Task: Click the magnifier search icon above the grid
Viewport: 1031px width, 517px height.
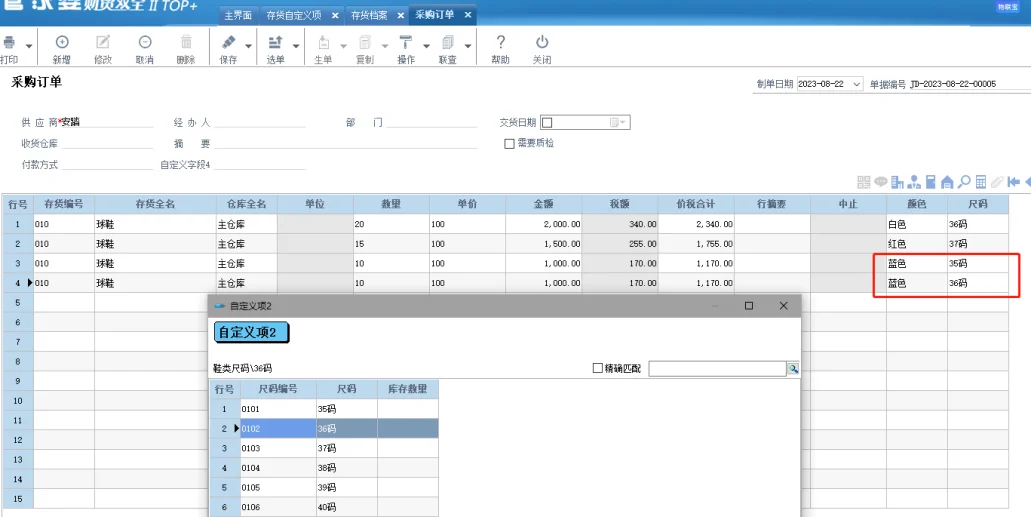Action: [x=964, y=182]
